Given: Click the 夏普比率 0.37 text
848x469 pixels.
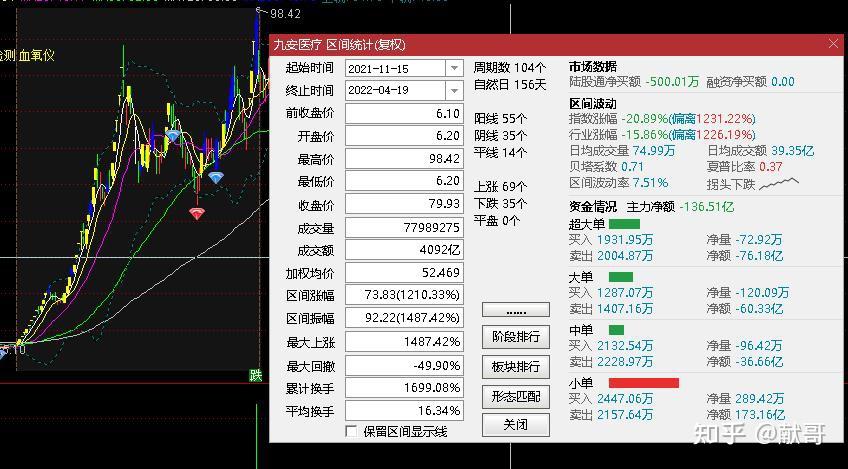Looking at the screenshot, I should pos(744,167).
